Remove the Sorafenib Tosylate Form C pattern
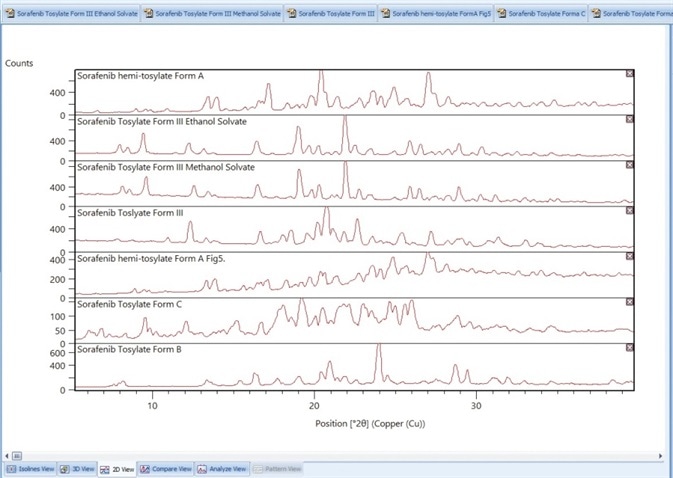The width and height of the screenshot is (673, 478). click(x=629, y=302)
